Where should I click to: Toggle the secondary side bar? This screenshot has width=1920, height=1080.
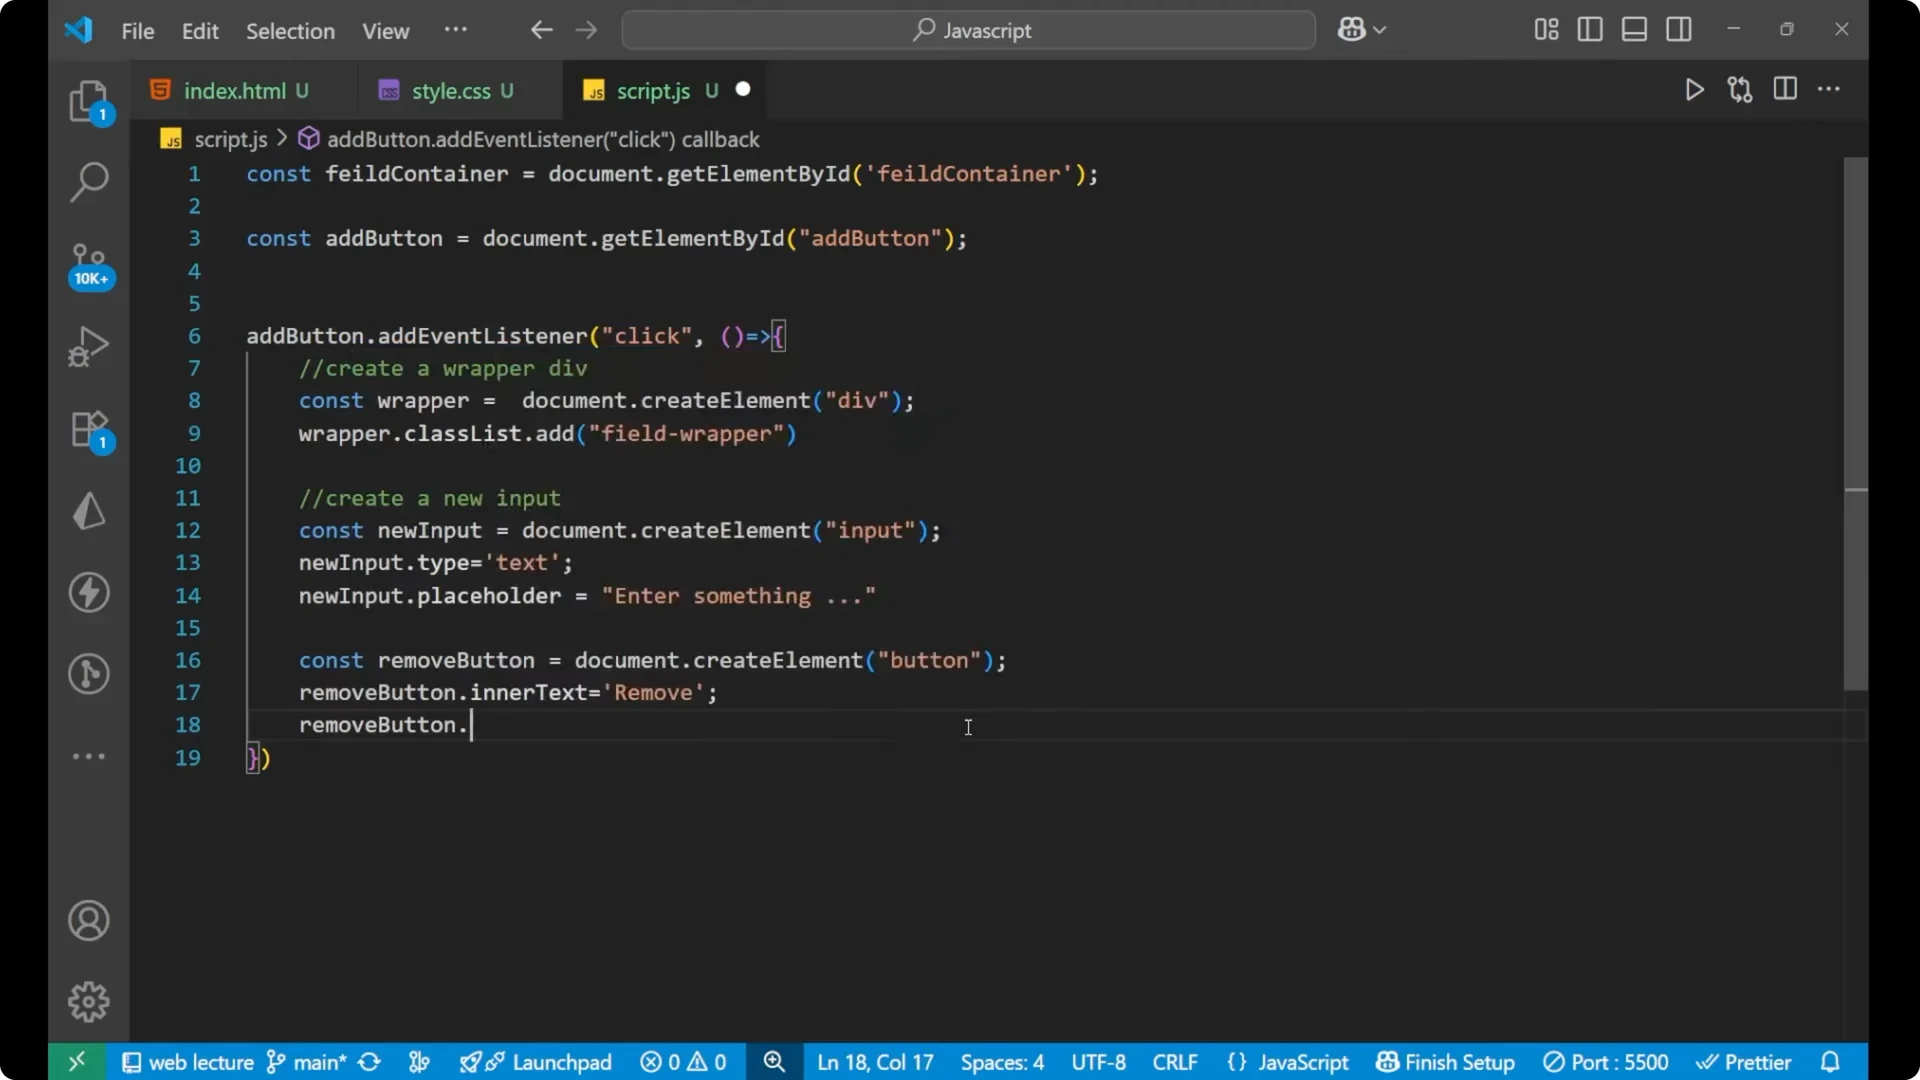(1679, 29)
